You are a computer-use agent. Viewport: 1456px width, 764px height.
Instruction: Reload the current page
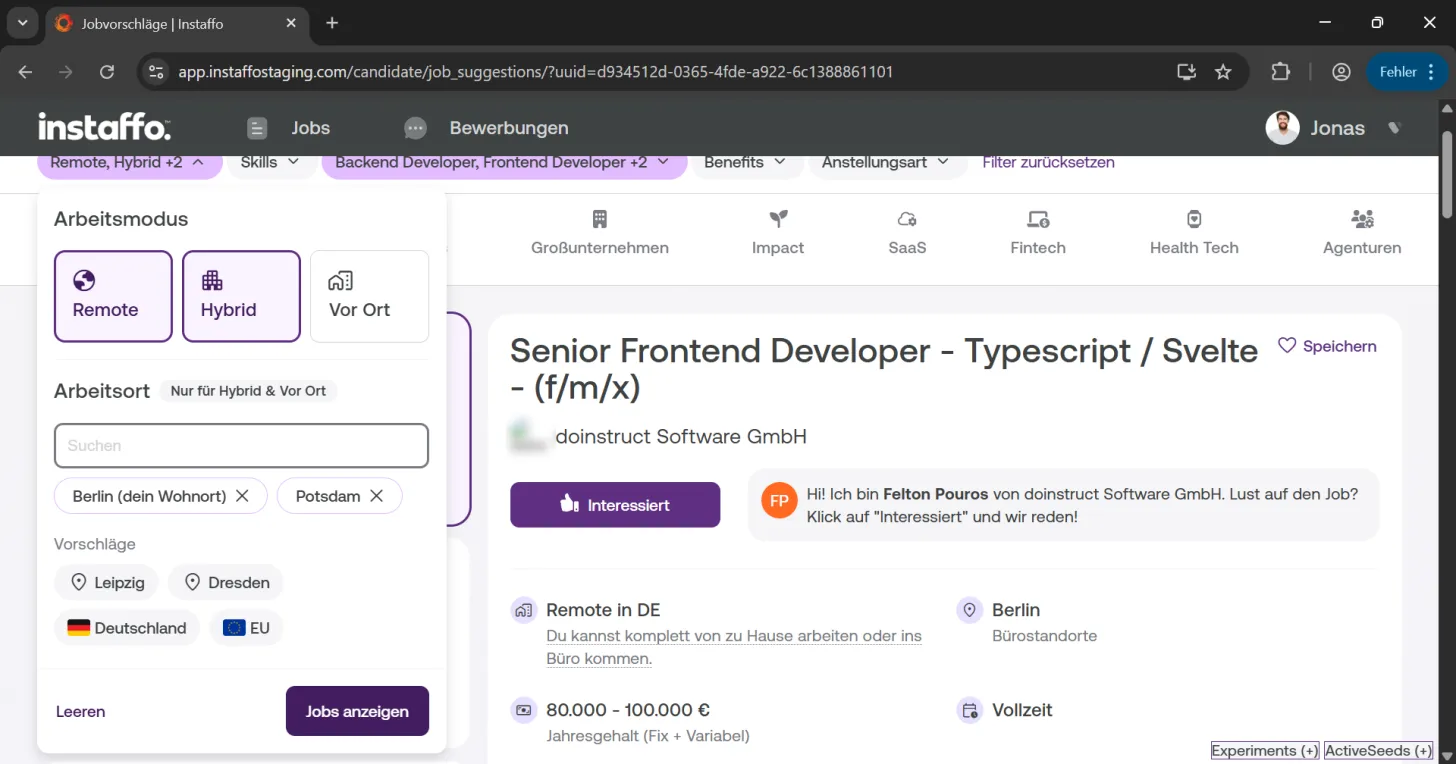tap(107, 72)
